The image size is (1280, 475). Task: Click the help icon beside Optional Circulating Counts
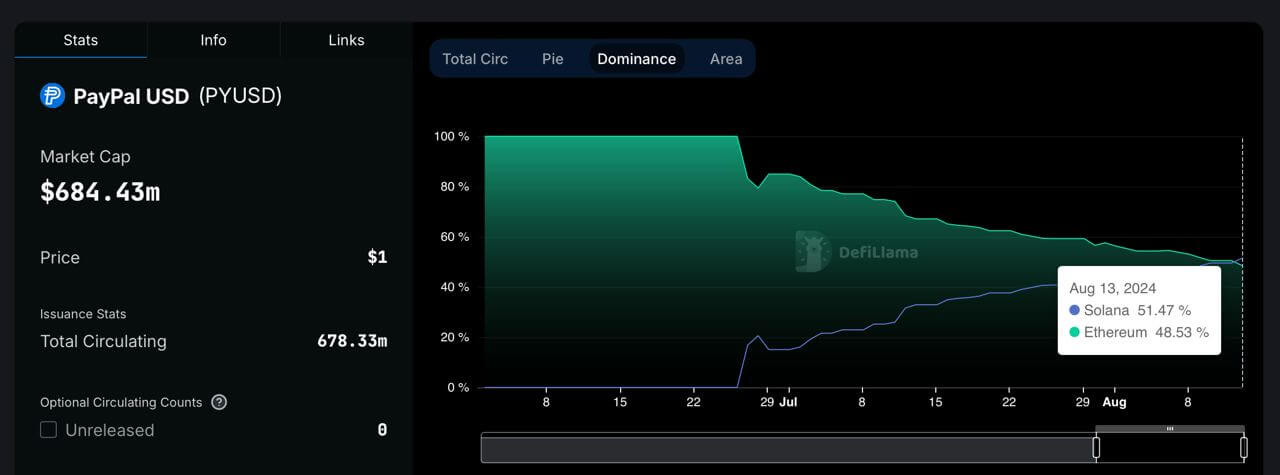219,402
